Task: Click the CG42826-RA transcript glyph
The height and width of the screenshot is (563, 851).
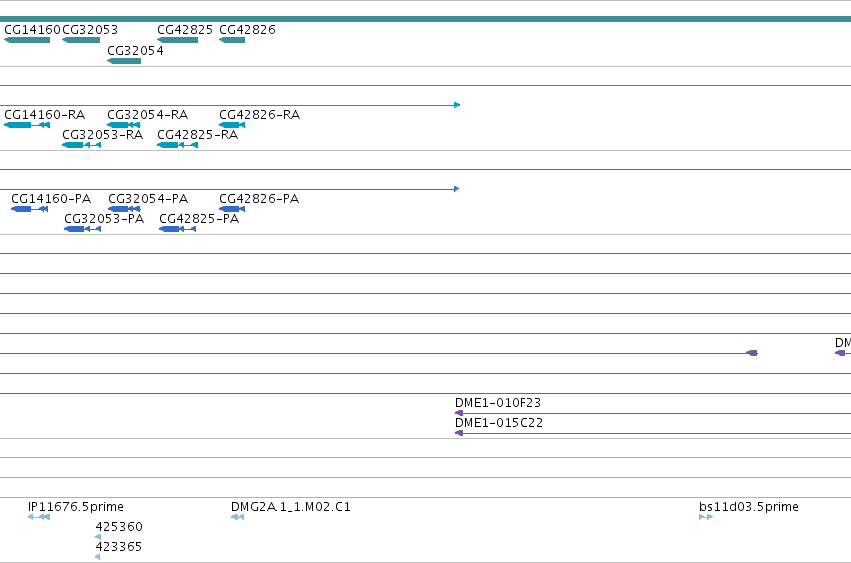Action: coord(232,125)
